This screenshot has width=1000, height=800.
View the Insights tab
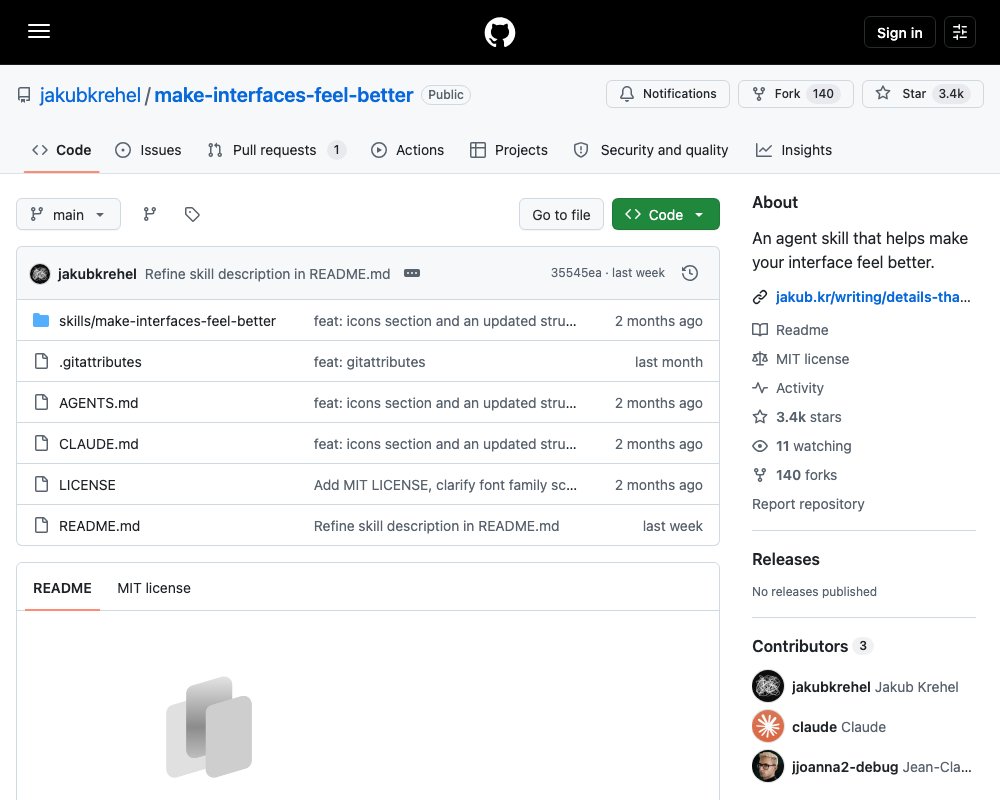(794, 150)
